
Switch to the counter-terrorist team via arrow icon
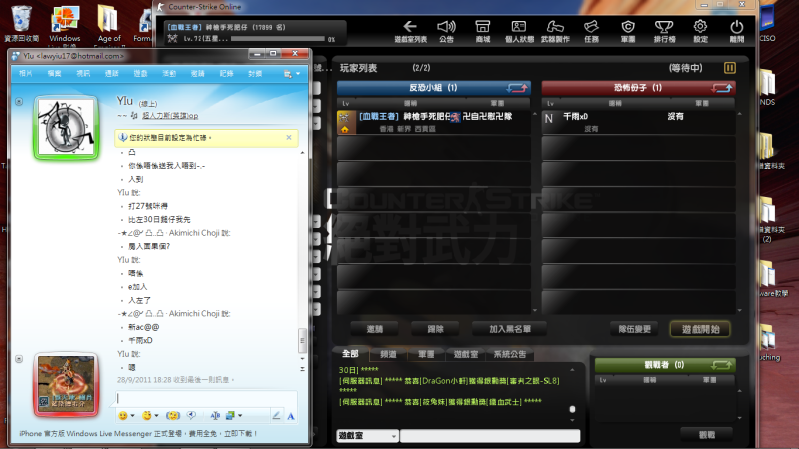(517, 88)
